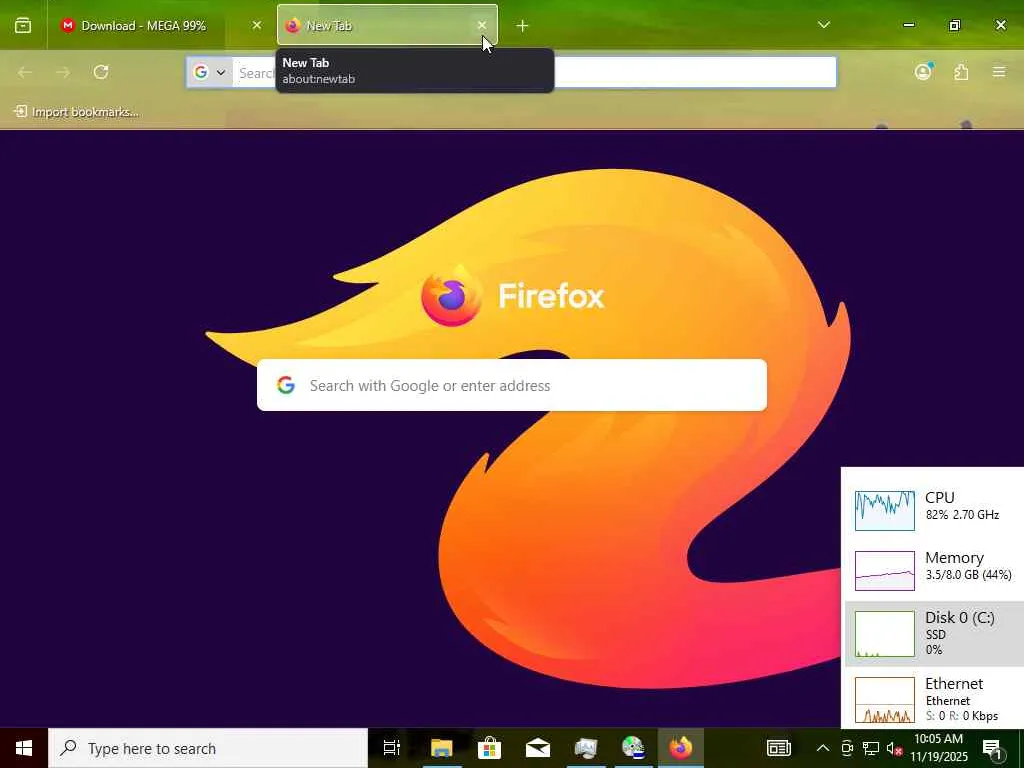The width and height of the screenshot is (1024, 768).
Task: Click the Ethernet throughput graph thumbnail
Action: tap(885, 700)
